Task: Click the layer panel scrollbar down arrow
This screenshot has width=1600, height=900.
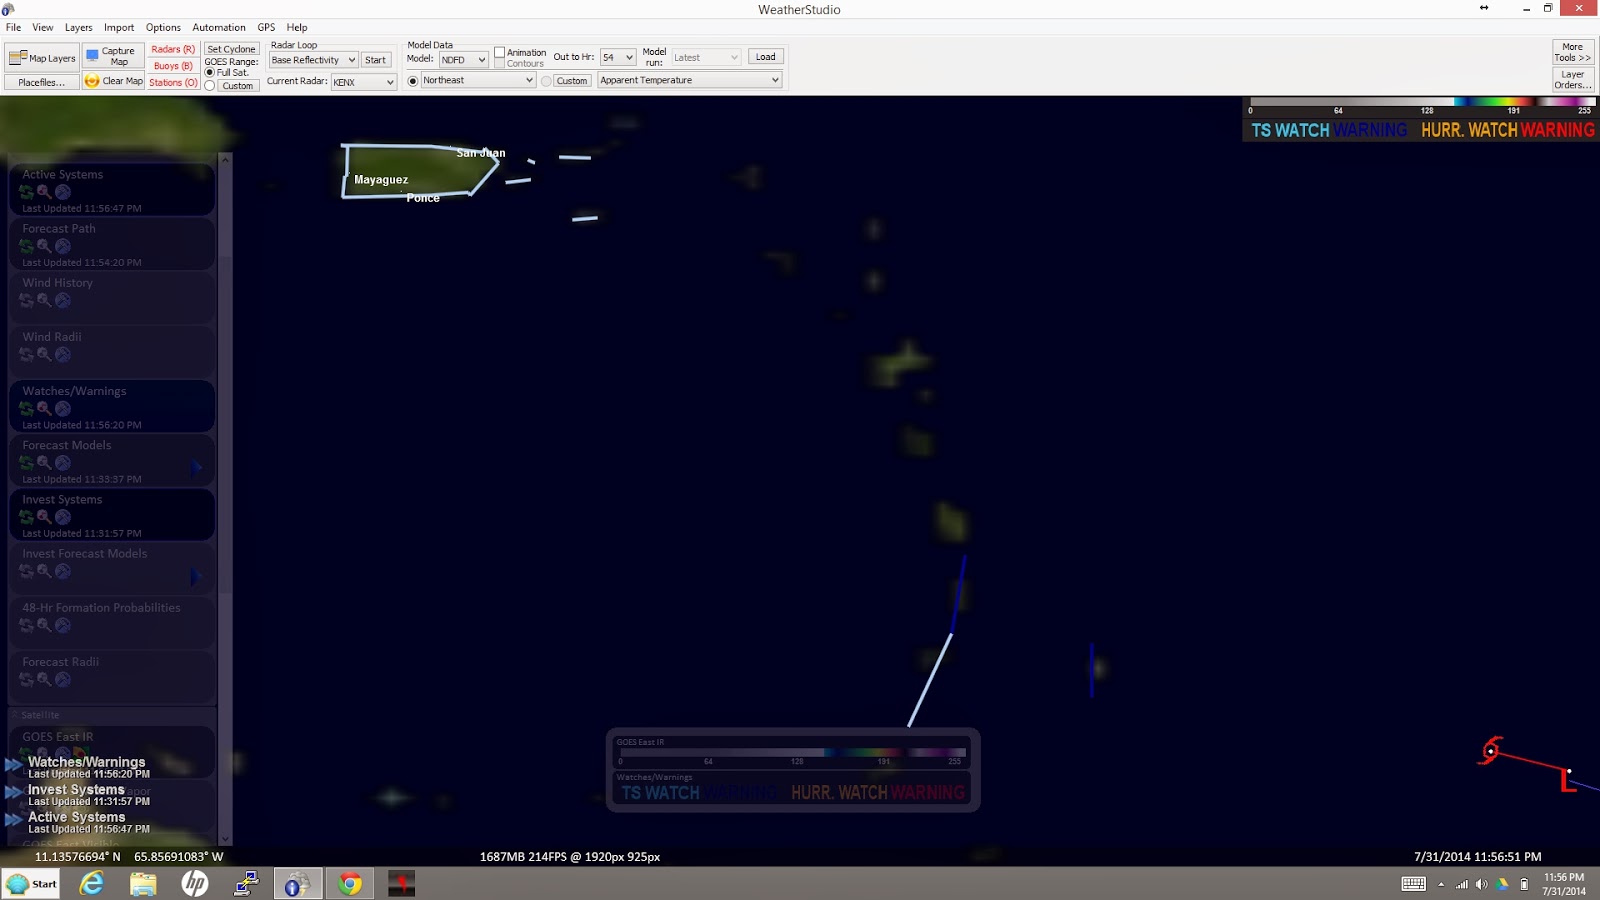Action: coord(225,839)
